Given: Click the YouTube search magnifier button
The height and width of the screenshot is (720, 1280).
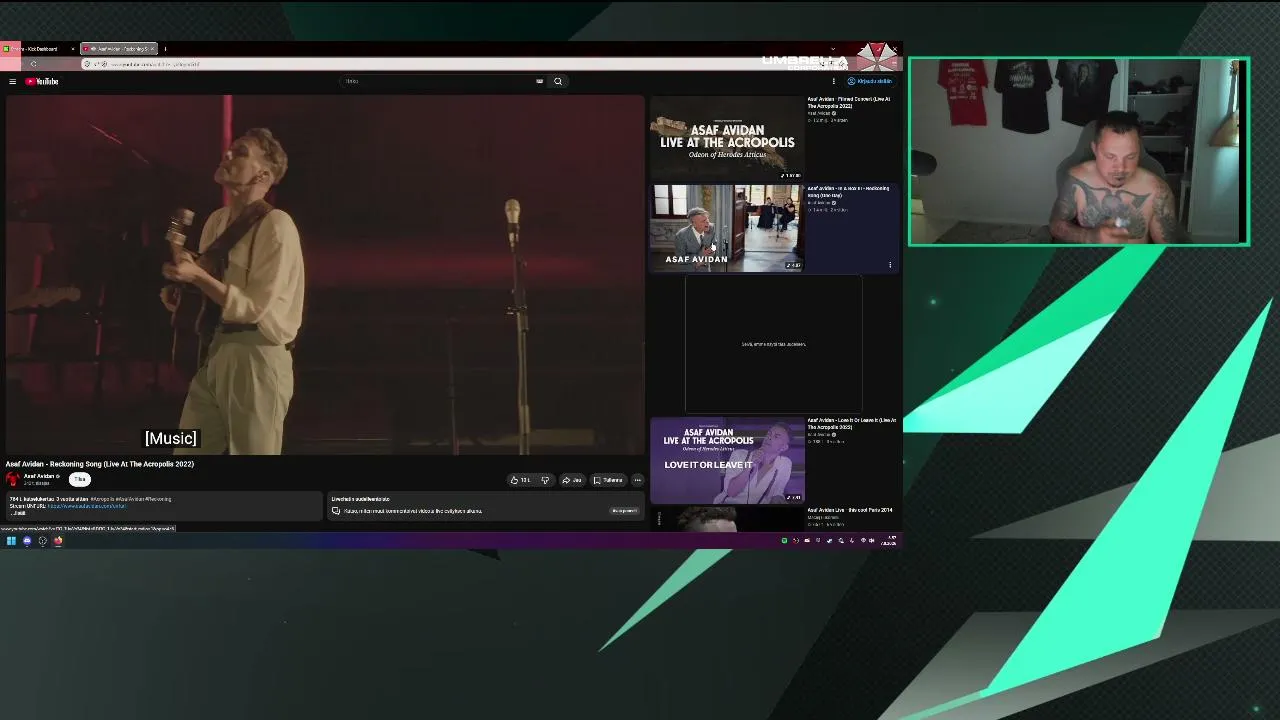Looking at the screenshot, I should (558, 81).
